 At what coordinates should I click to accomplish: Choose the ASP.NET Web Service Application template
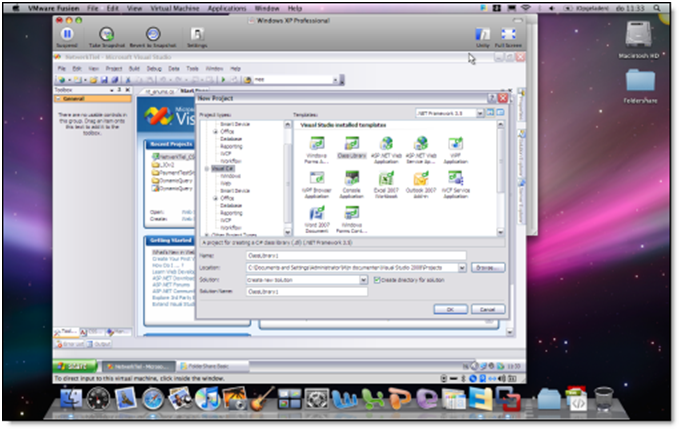coord(421,149)
